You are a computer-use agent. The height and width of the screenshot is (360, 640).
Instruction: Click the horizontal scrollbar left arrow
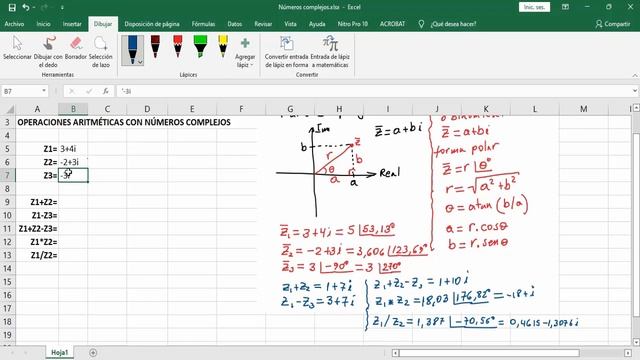[395, 353]
